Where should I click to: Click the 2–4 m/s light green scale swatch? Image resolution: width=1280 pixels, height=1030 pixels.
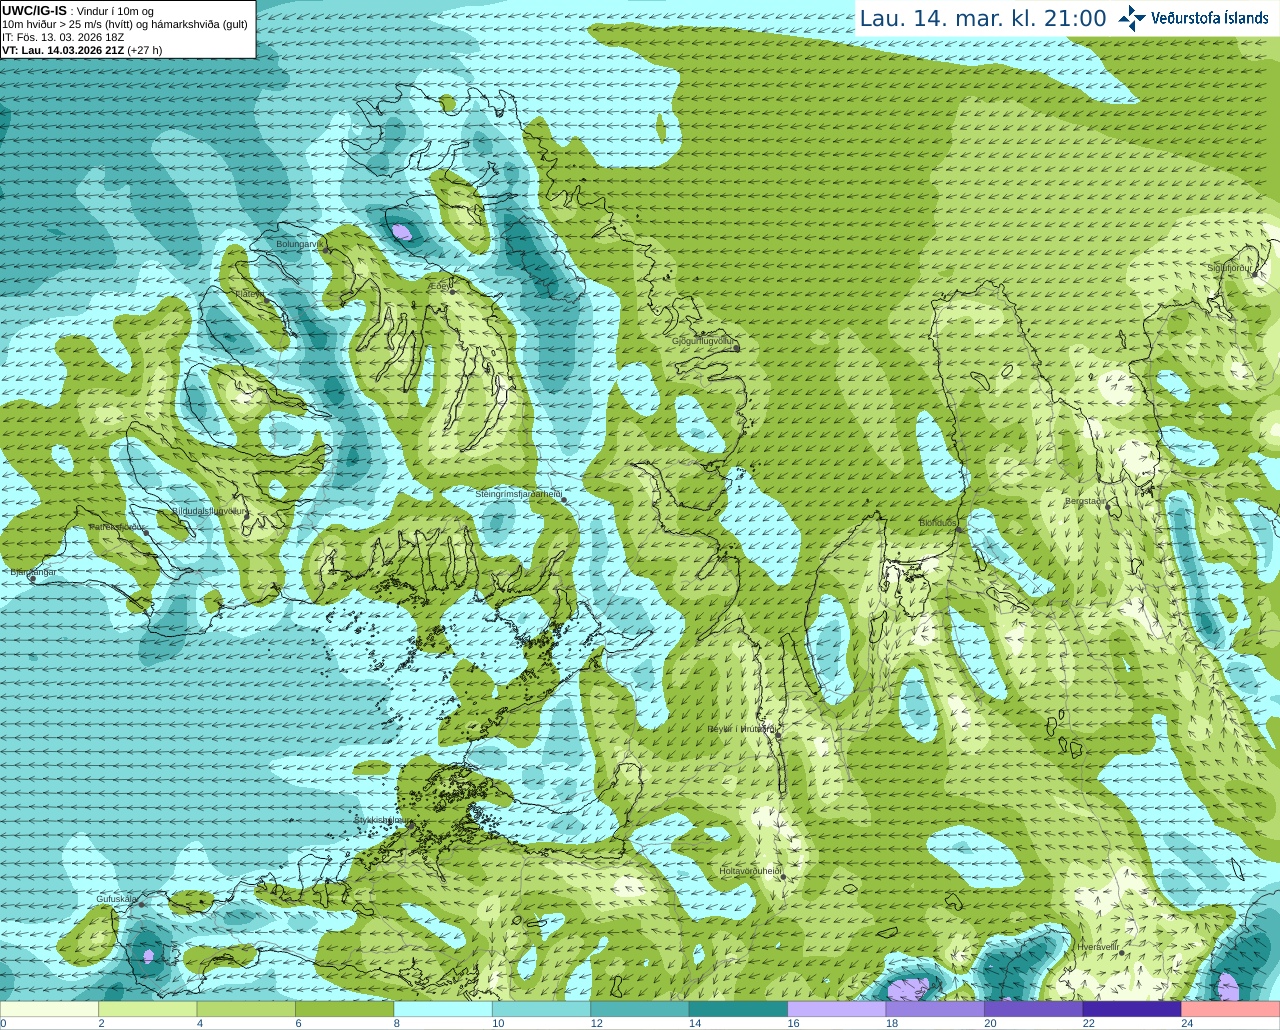point(147,1009)
